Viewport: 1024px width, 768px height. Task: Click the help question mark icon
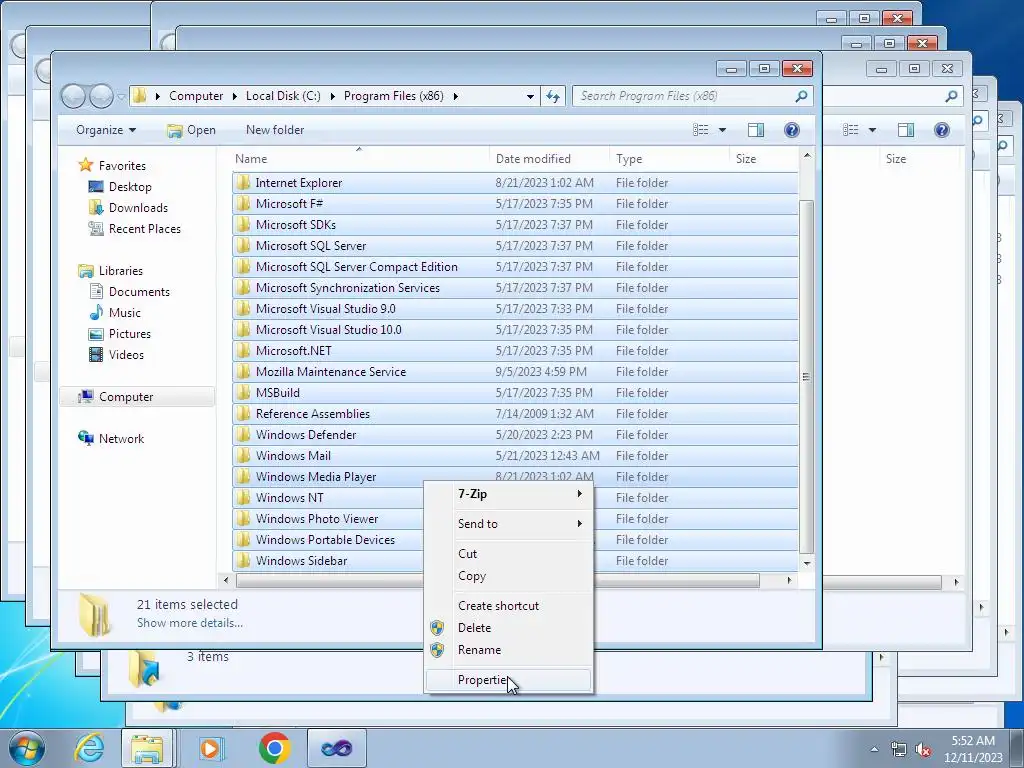coord(792,130)
